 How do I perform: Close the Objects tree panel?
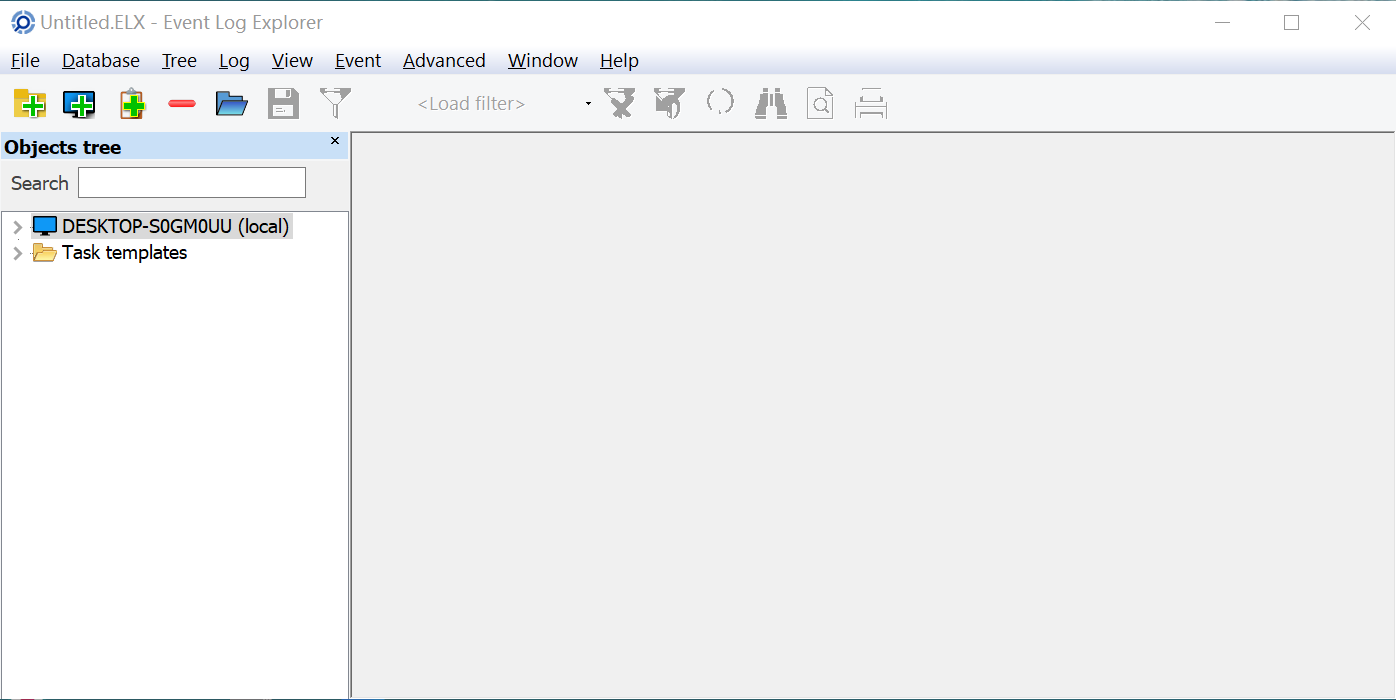click(335, 141)
